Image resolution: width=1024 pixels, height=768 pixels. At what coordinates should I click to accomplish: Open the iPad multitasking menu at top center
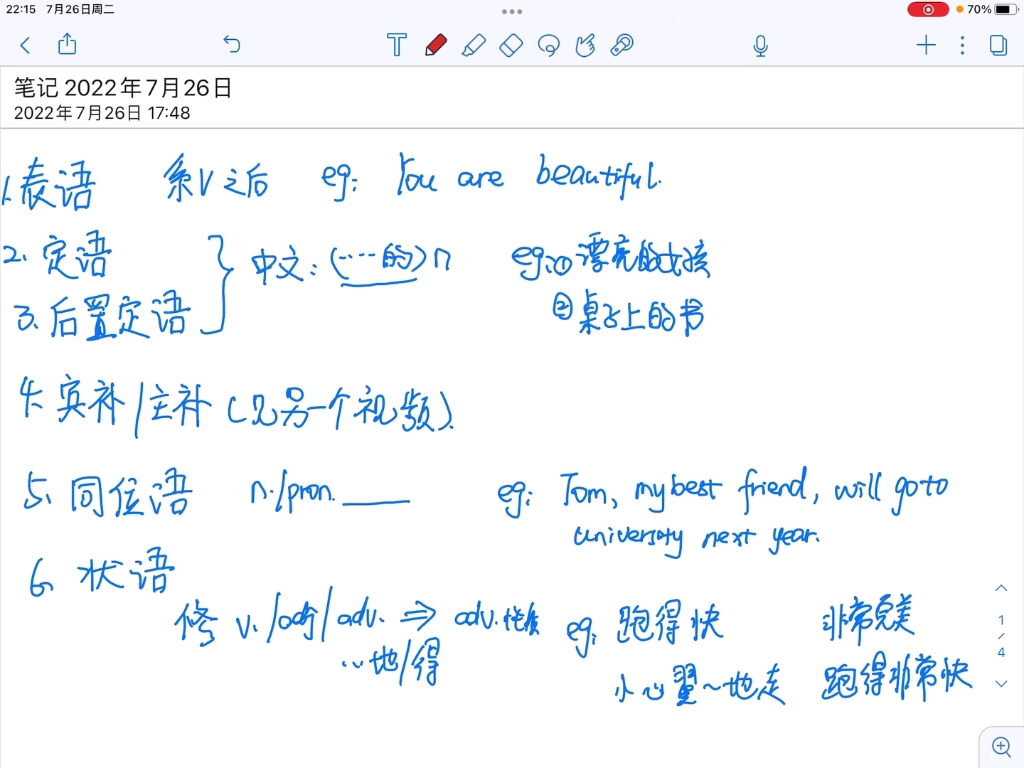click(511, 11)
